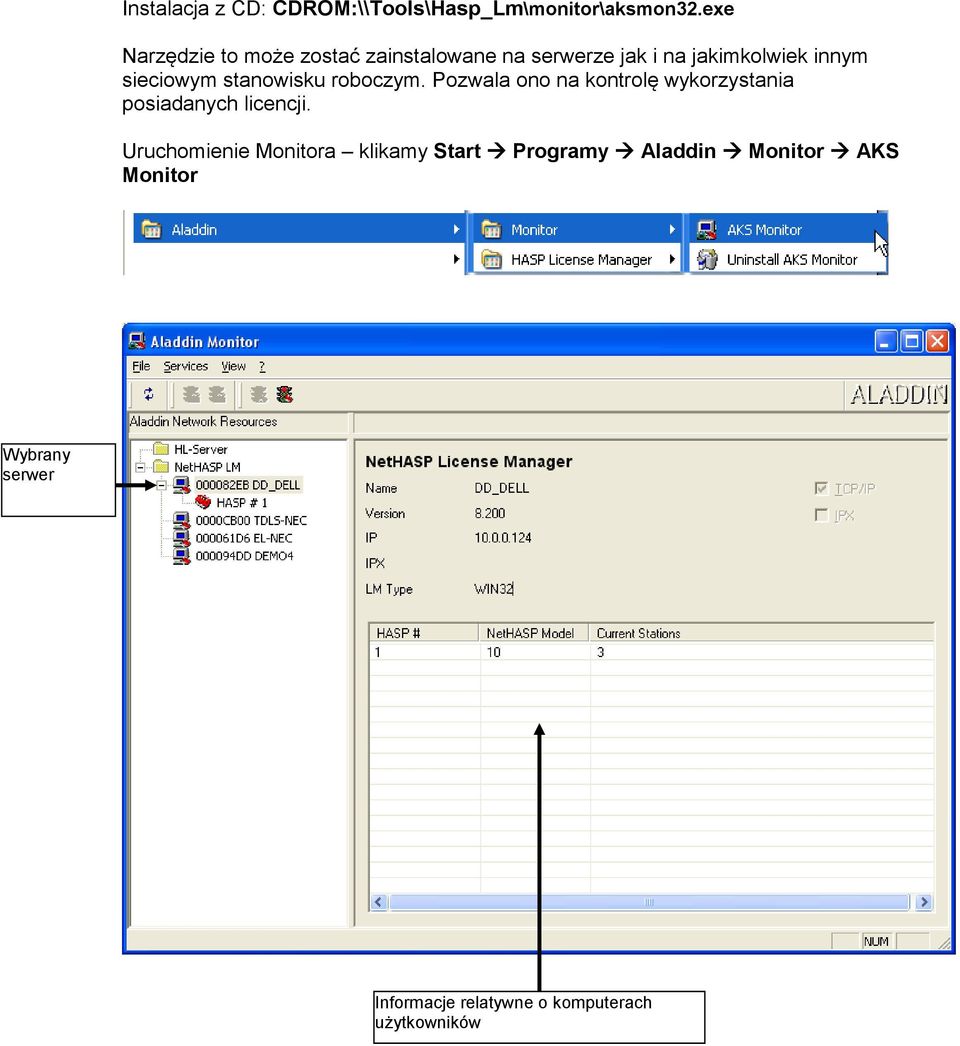
Task: Select the HL-Server folder icon
Action: pyautogui.click(x=161, y=448)
